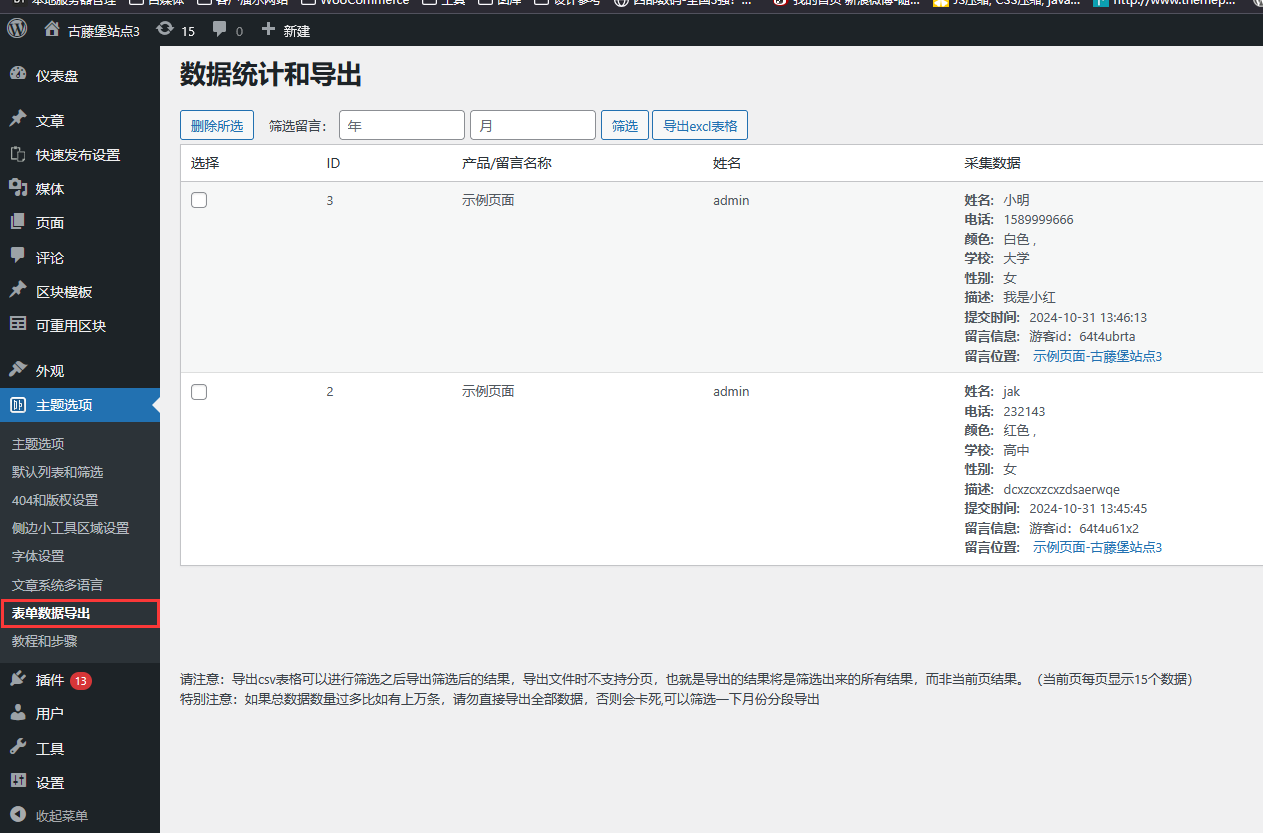Click the 年 year filter input field
Screen dimensions: 1263x833
tap(401, 124)
